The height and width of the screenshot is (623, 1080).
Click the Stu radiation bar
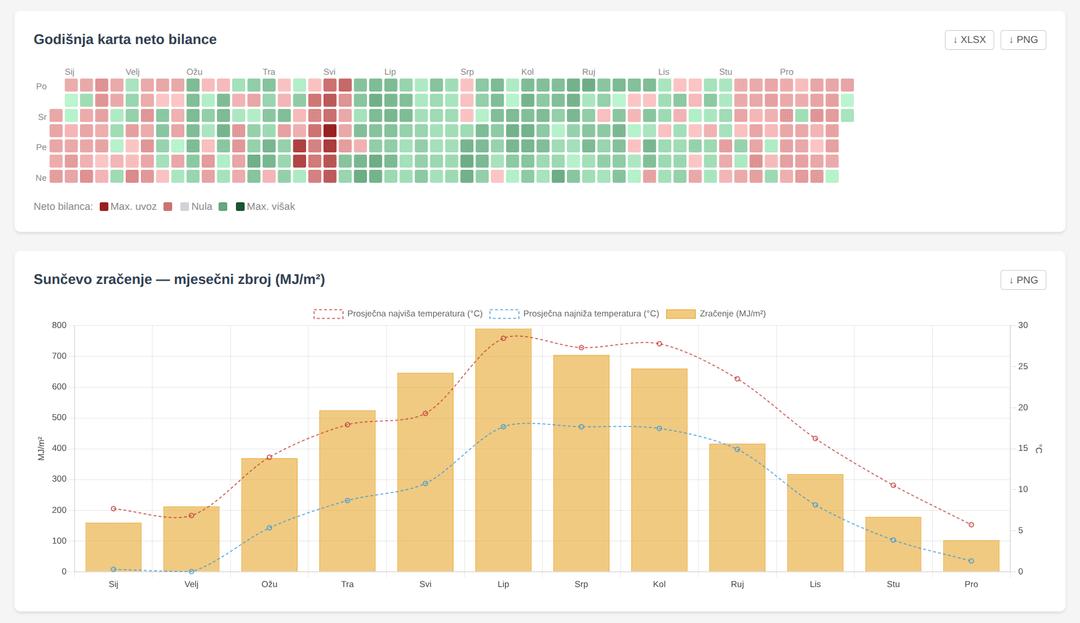(893, 544)
